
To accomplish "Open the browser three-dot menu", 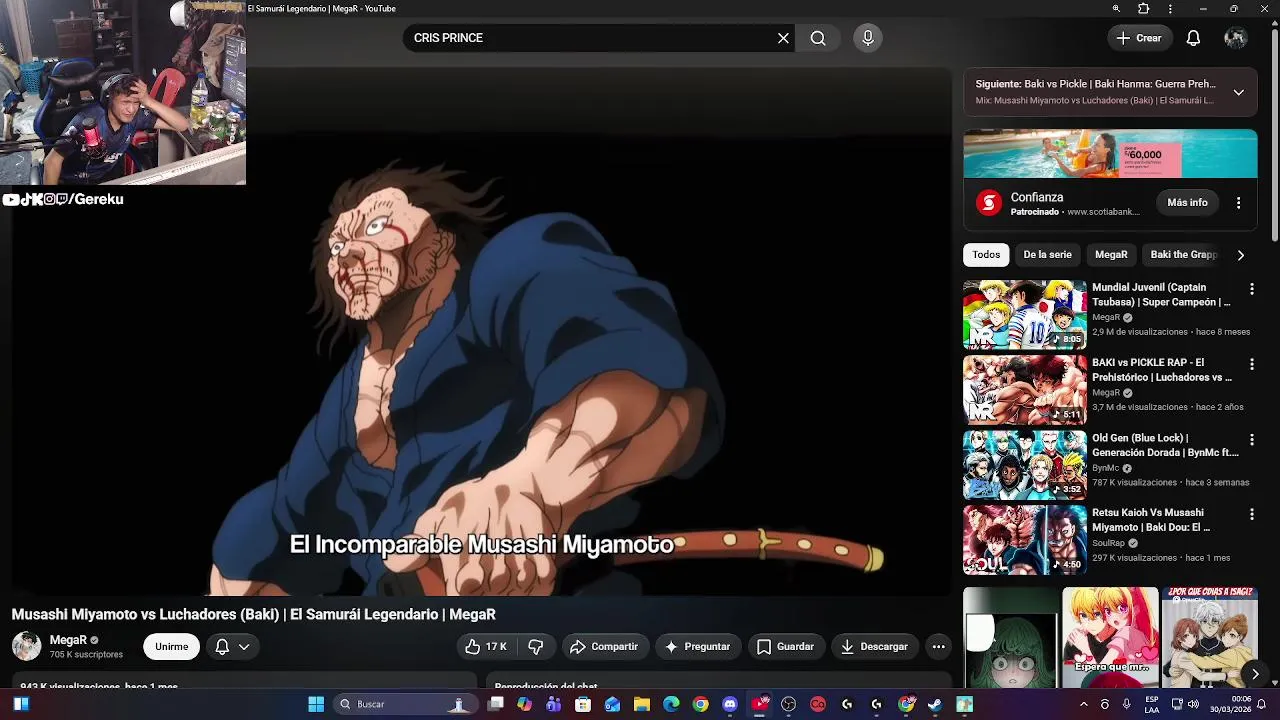I will (1170, 9).
